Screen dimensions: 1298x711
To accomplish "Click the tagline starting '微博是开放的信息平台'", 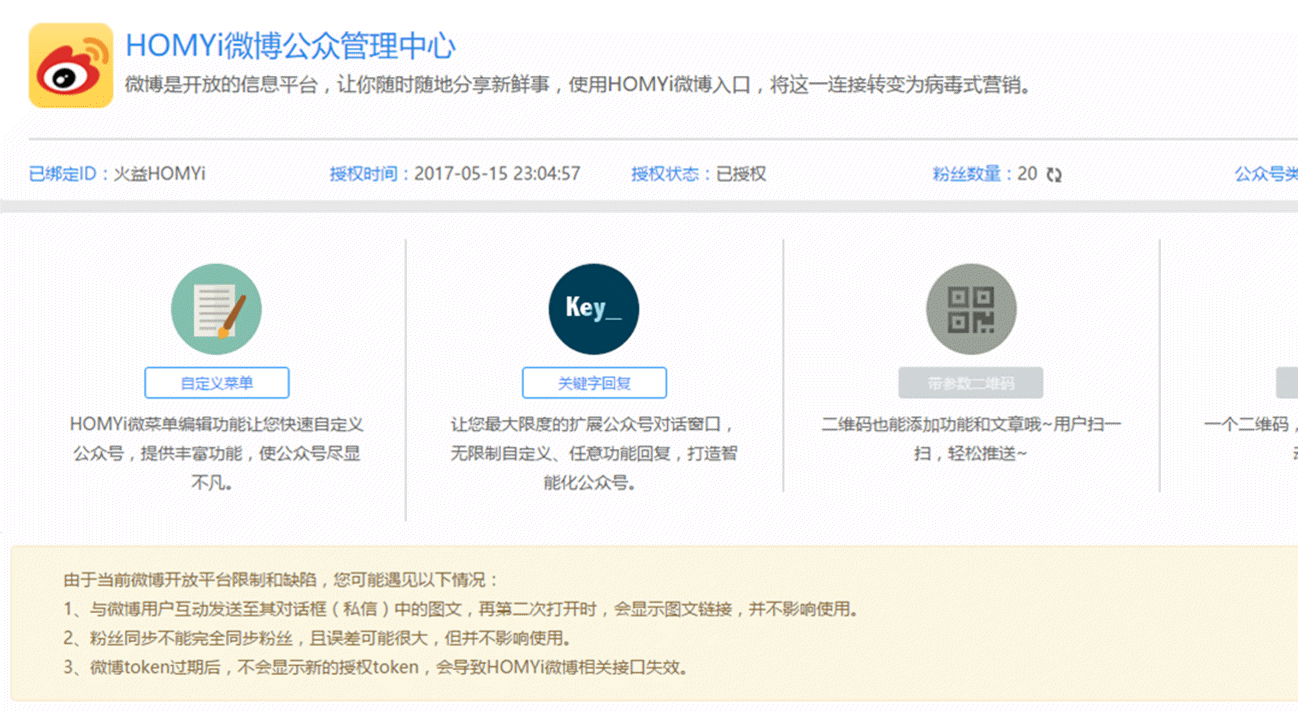I will [578, 85].
